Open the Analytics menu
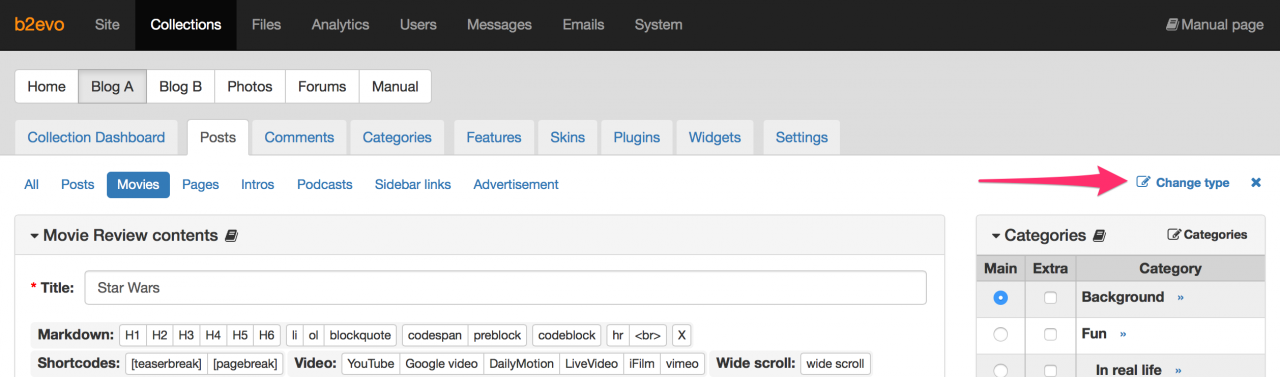The width and height of the screenshot is (1280, 377). coord(340,25)
